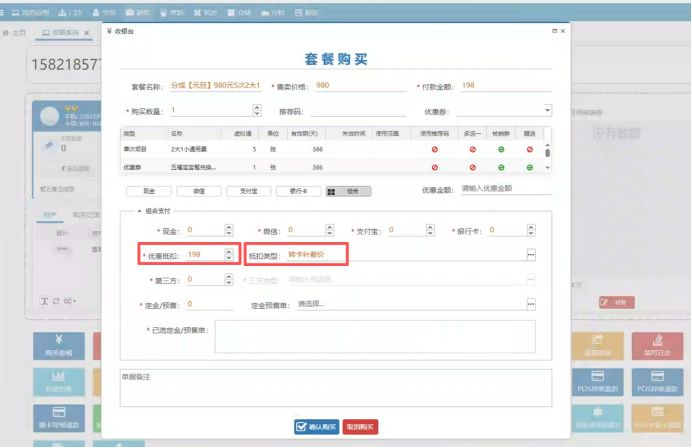
Task: Click 赠送 green icon in 优惠券 row
Action: coord(529,167)
